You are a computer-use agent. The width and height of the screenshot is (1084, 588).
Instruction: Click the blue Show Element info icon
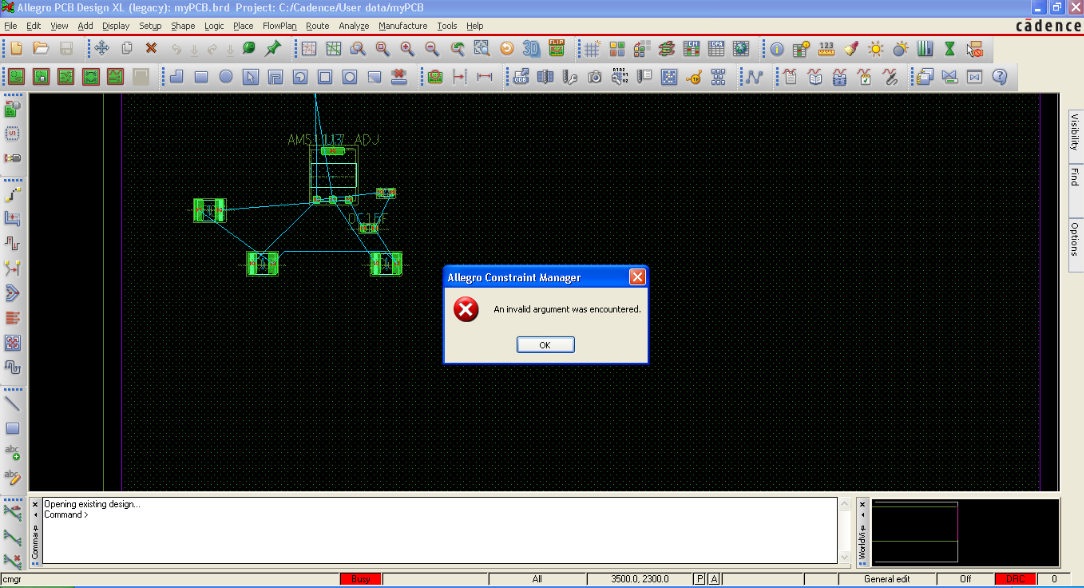776,49
